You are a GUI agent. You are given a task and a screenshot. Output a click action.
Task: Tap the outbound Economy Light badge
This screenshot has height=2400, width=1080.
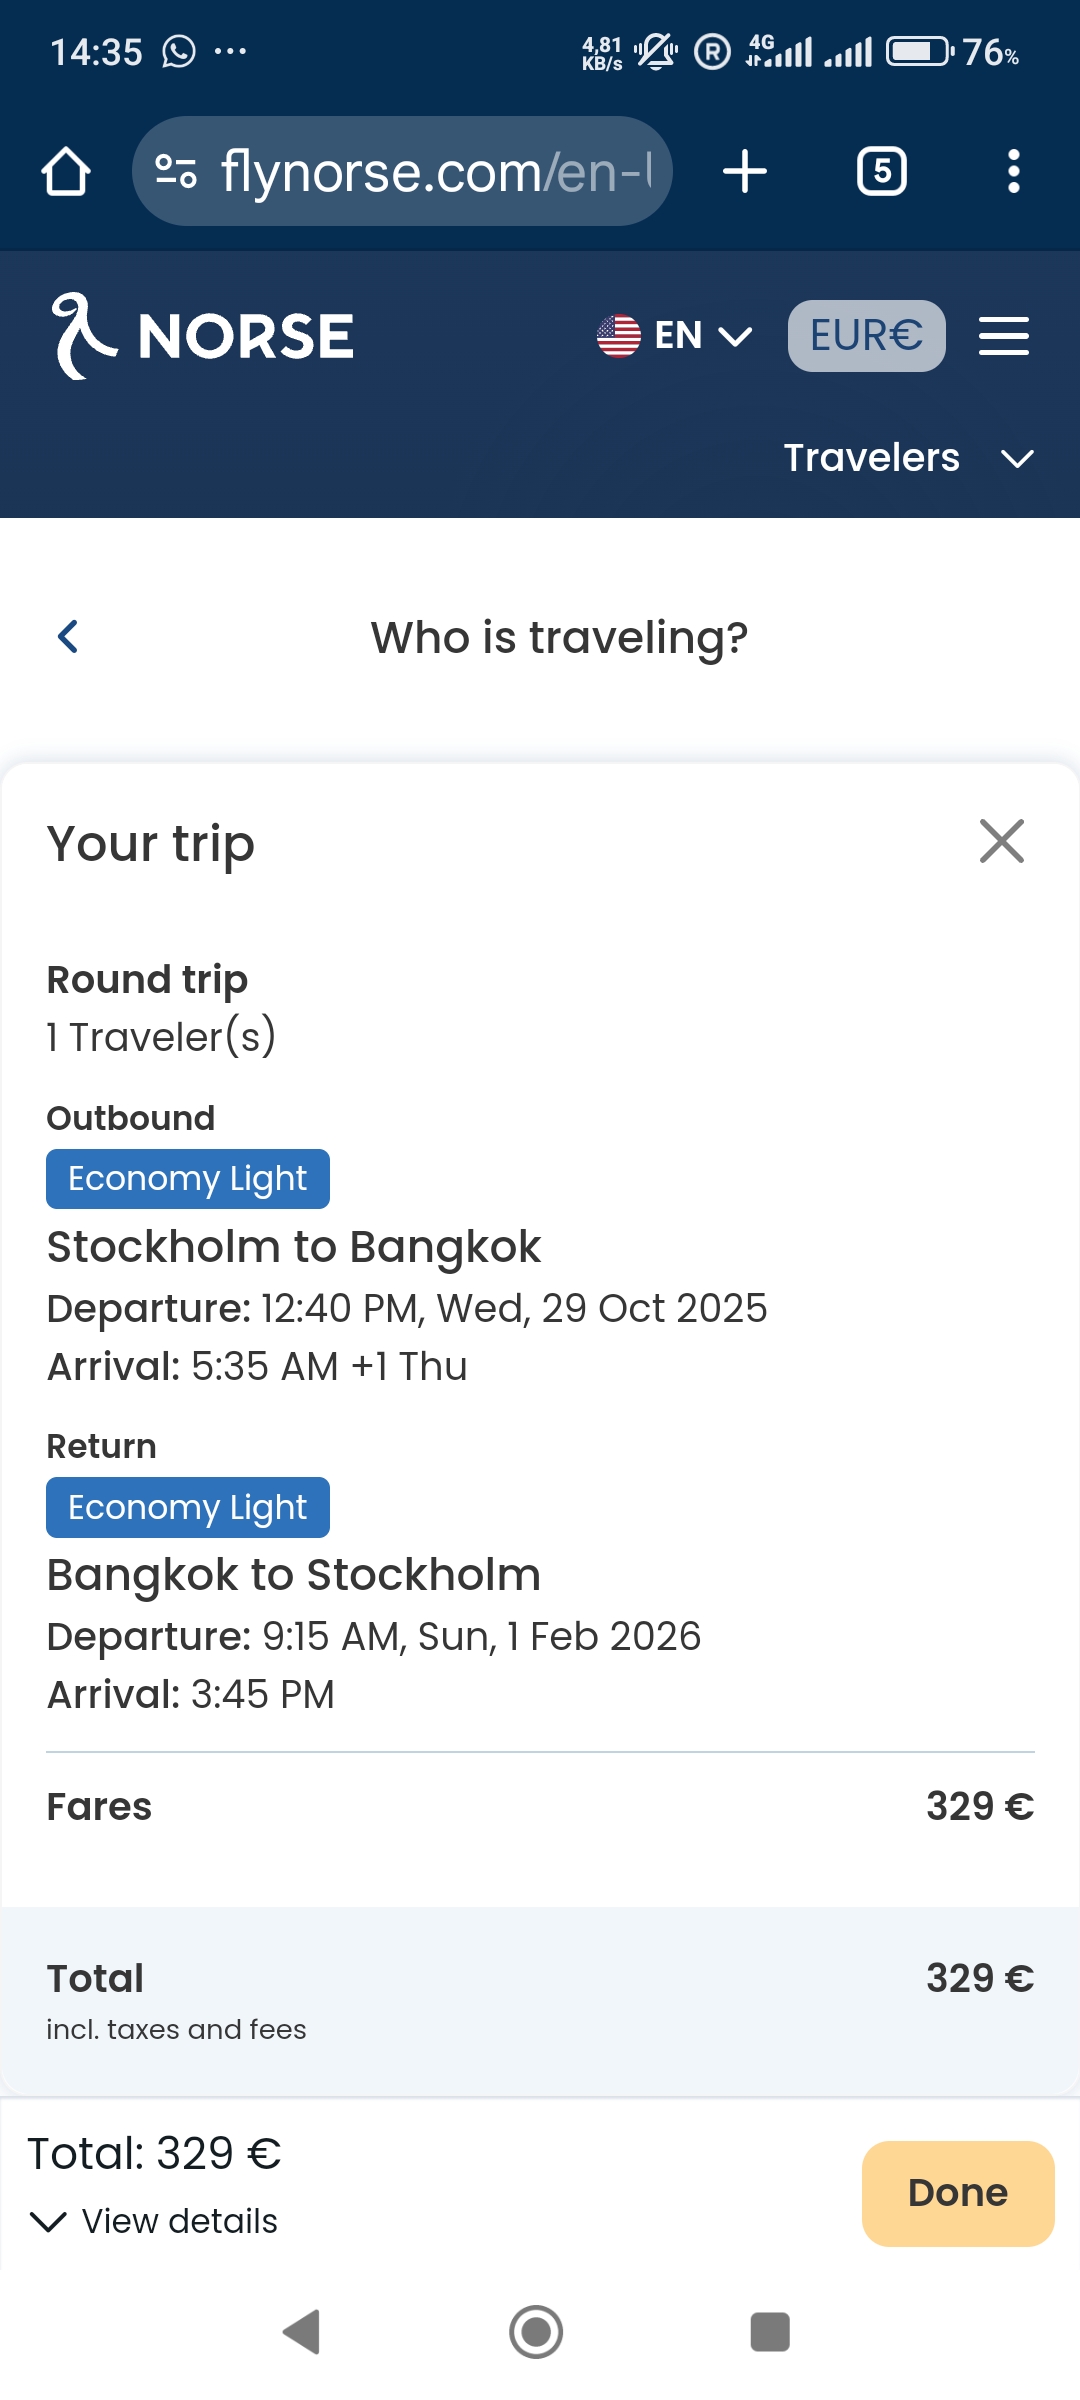[x=188, y=1179]
